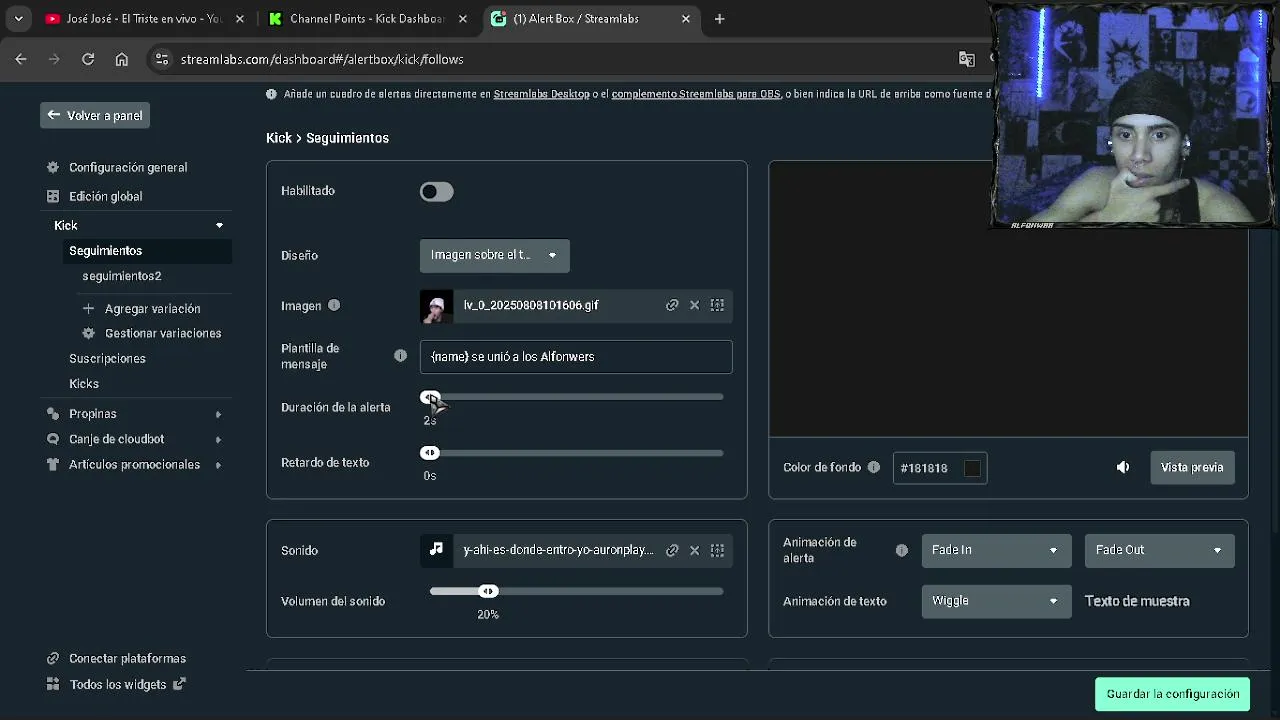1280x720 pixels.
Task: Click the Artículos promocionales shirt icon
Action: click(53, 464)
